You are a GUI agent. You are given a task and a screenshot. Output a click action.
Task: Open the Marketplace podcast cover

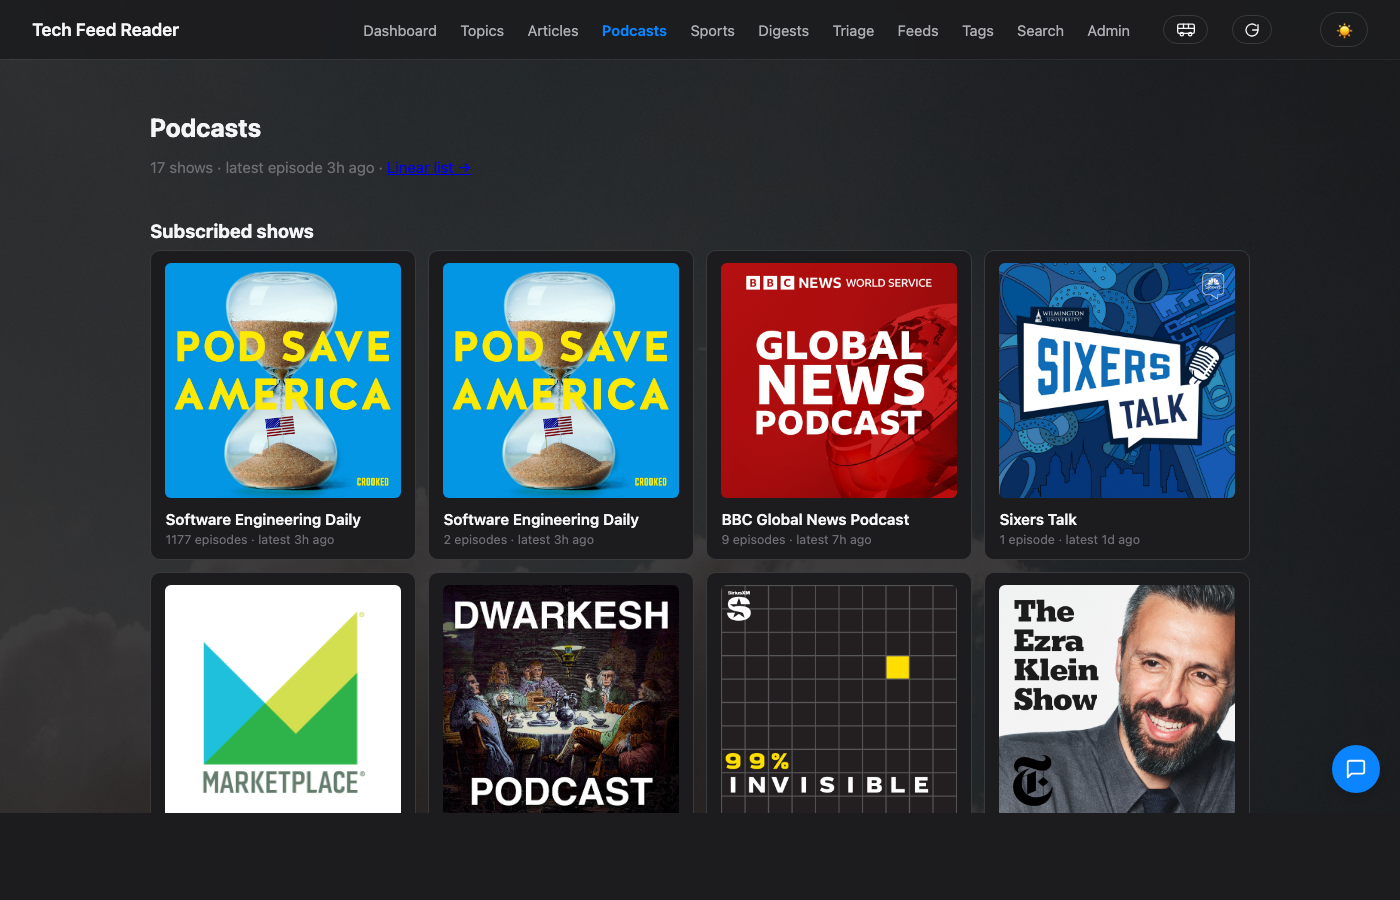pos(283,699)
